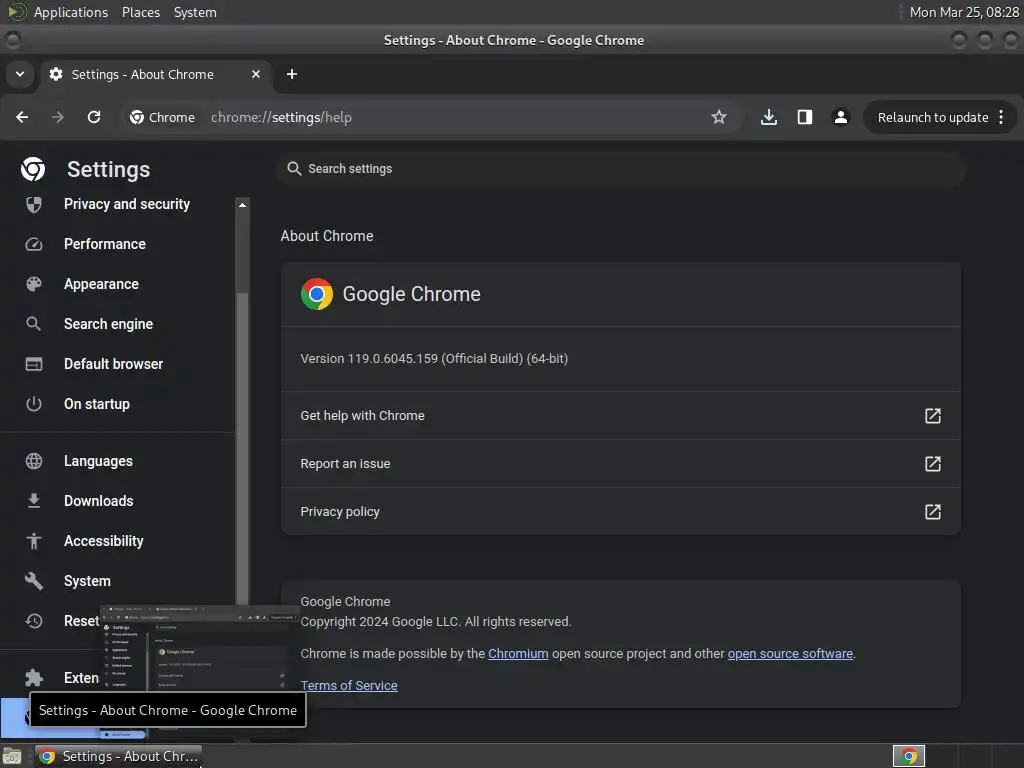The width and height of the screenshot is (1024, 768).
Task: Go to Search engine settings
Action: tap(108, 324)
